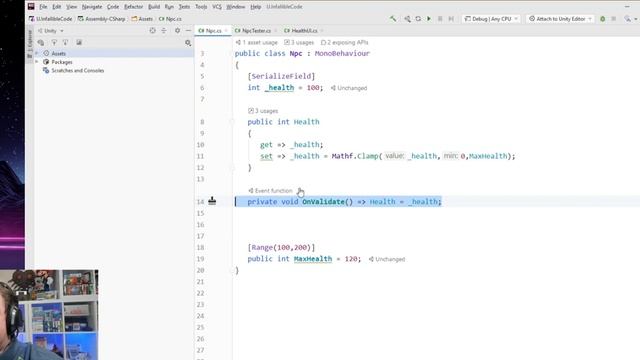
Task: Open the Build menu
Action: [154, 7]
